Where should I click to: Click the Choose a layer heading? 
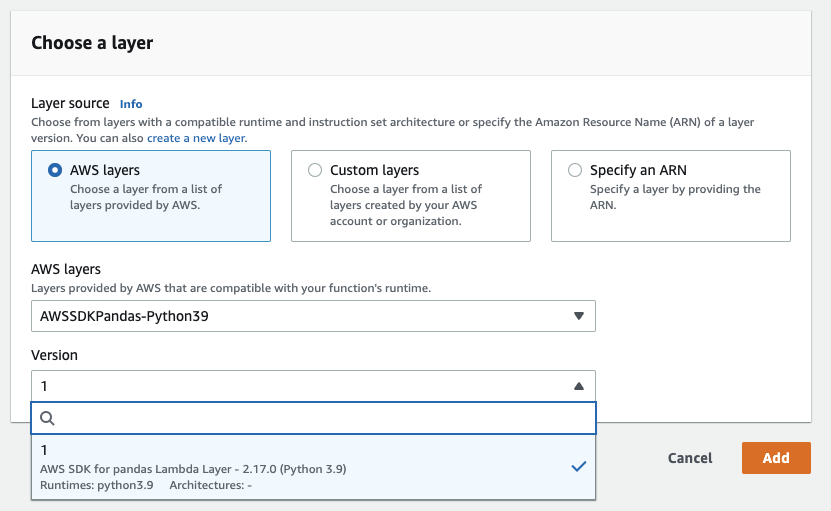pyautogui.click(x=92, y=43)
